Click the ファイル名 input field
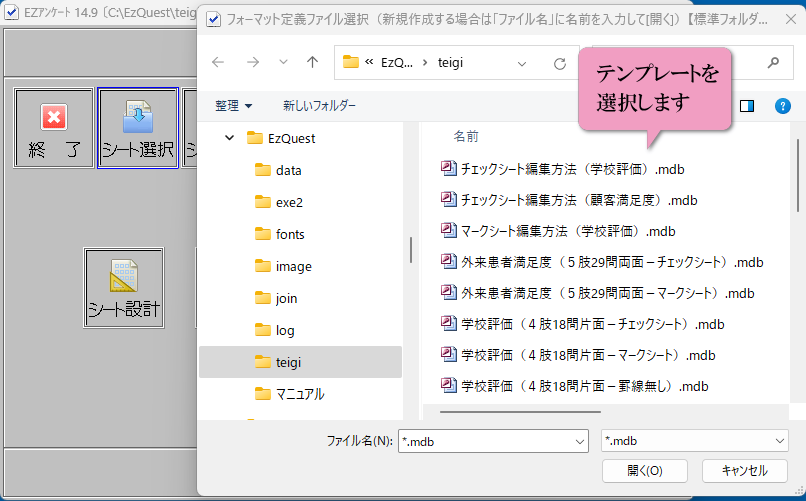This screenshot has height=501, width=806. click(485, 441)
